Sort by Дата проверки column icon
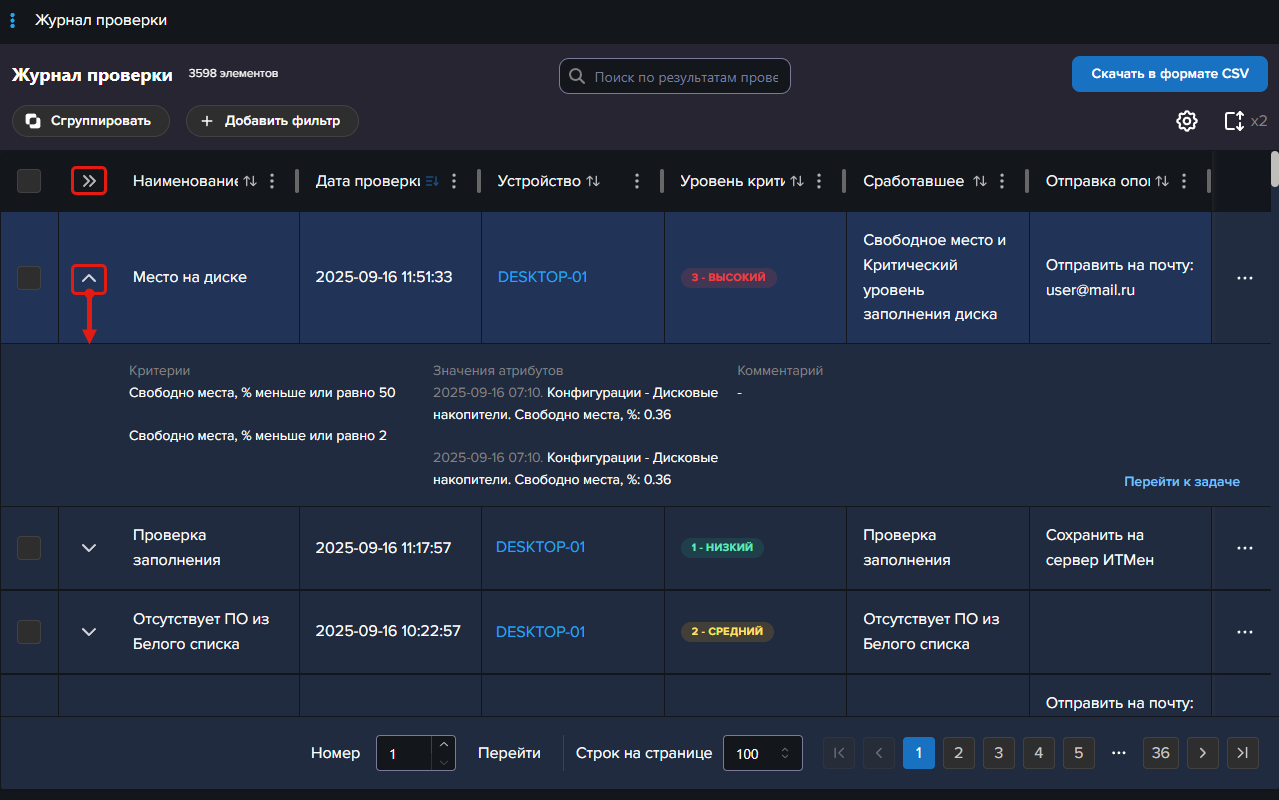Viewport: 1279px width, 800px height. (x=432, y=181)
